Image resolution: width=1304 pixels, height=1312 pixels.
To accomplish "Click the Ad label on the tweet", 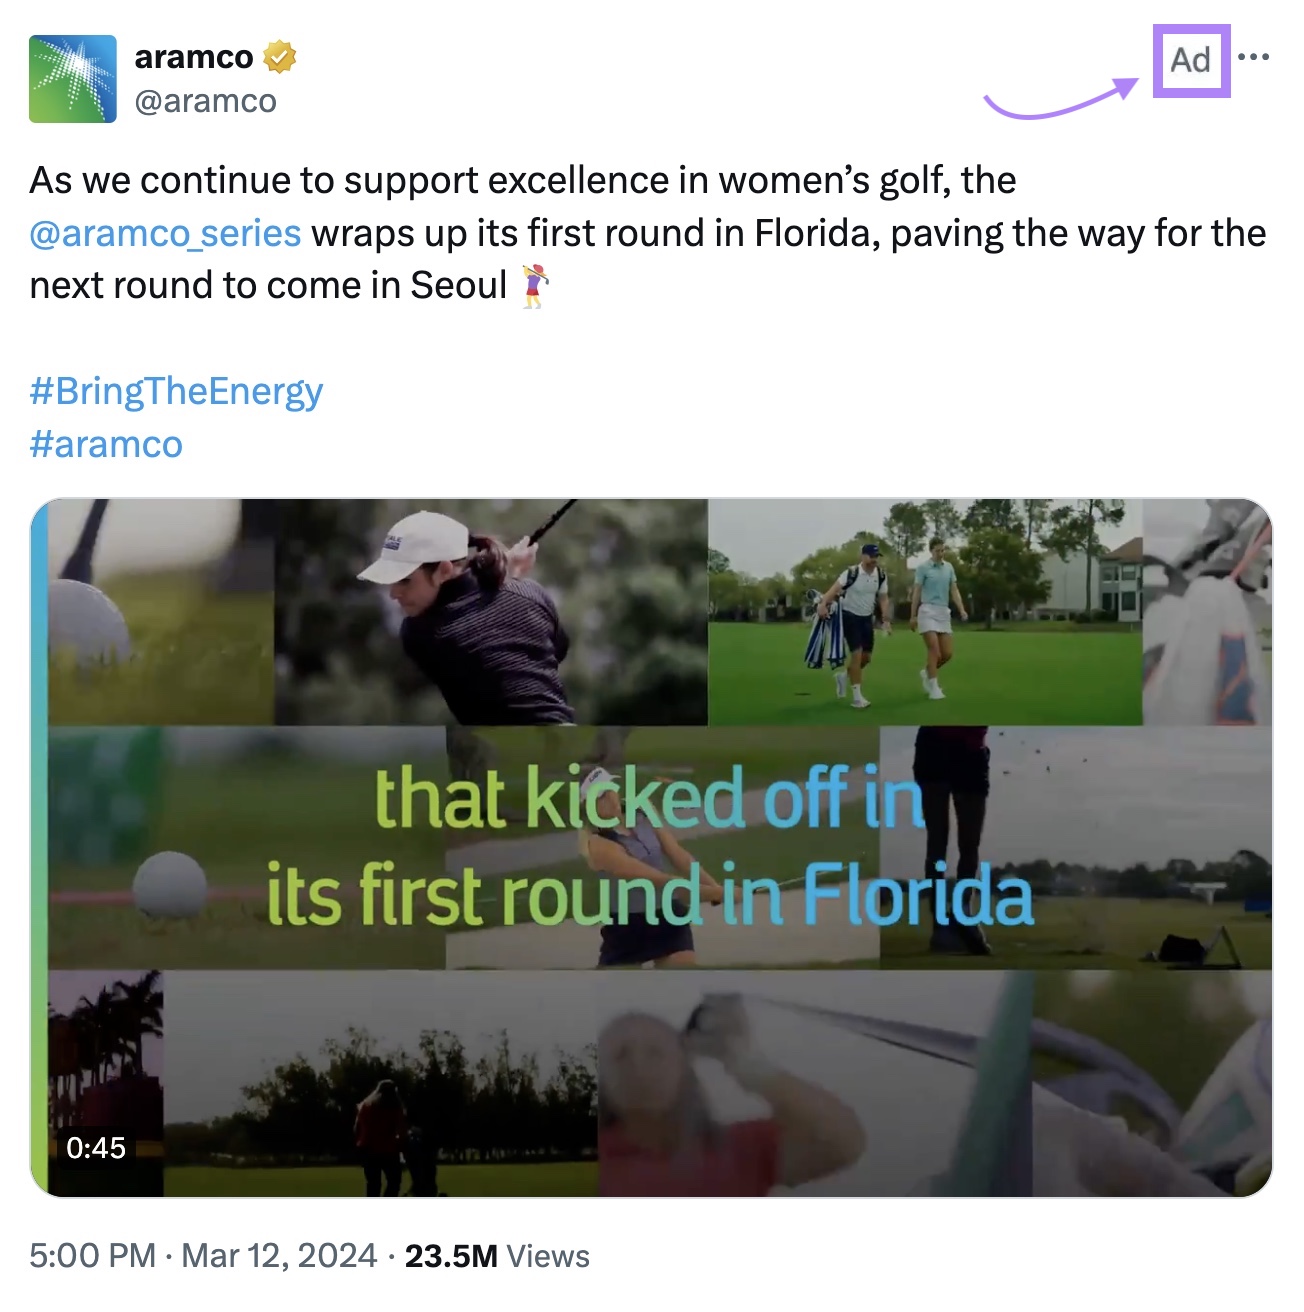I will (1190, 60).
